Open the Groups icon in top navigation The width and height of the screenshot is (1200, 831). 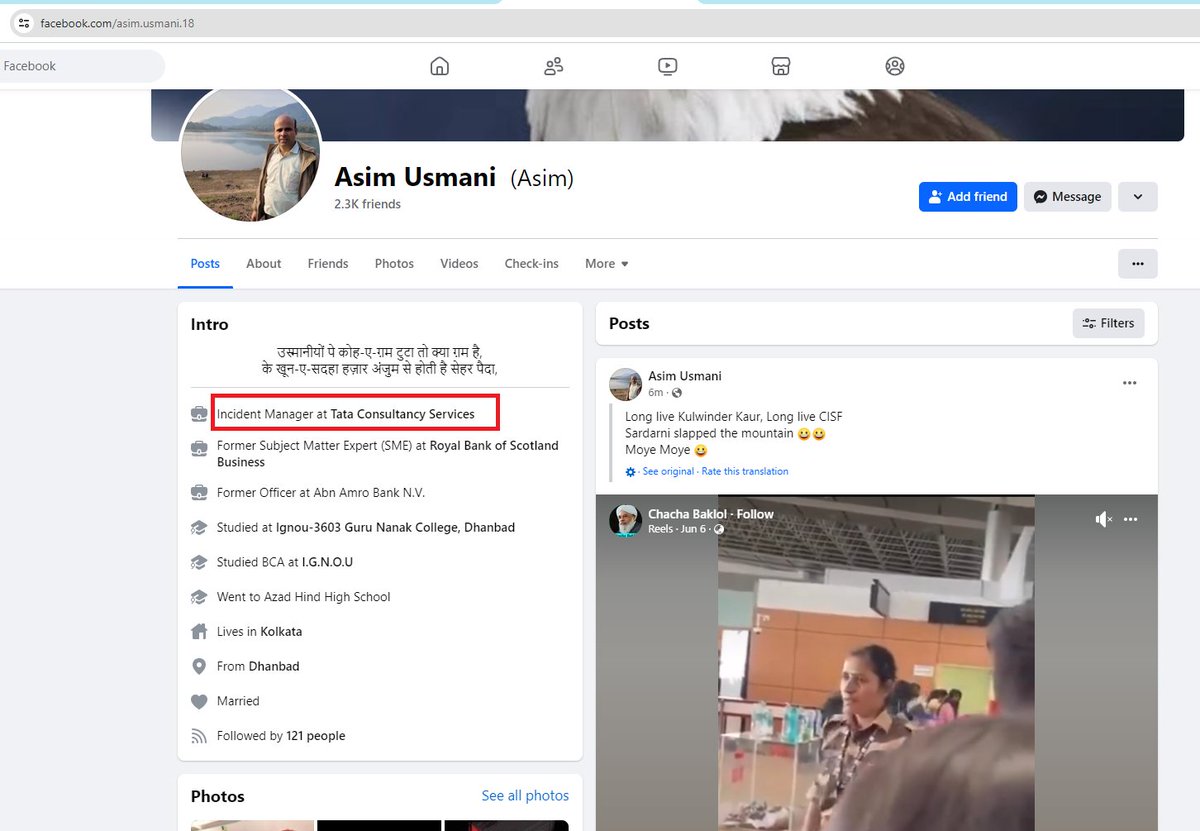point(895,66)
